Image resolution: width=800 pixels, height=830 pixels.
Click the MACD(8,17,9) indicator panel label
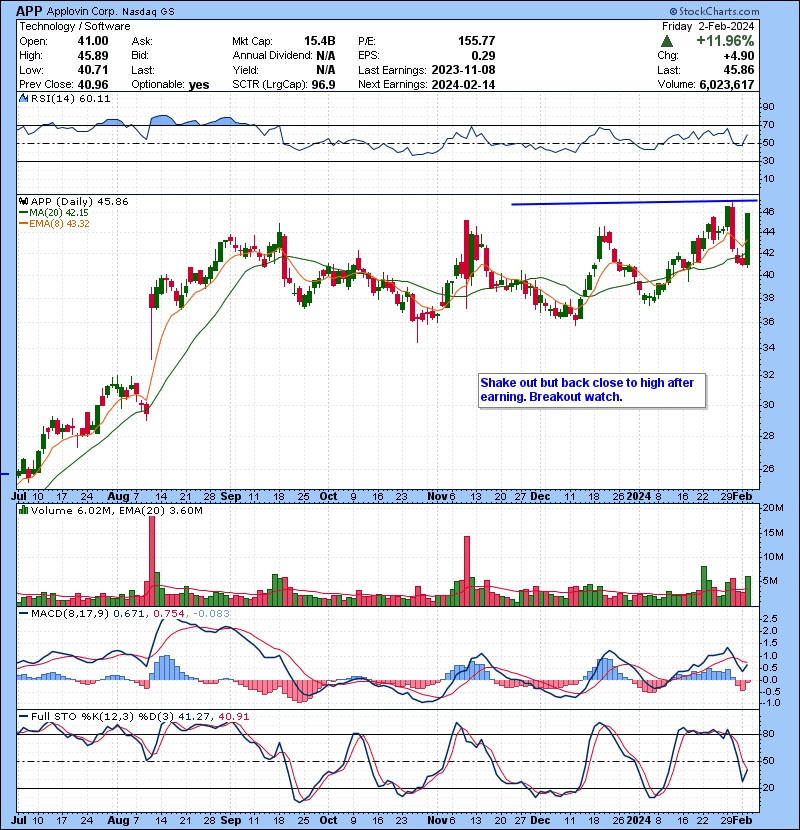[68, 612]
